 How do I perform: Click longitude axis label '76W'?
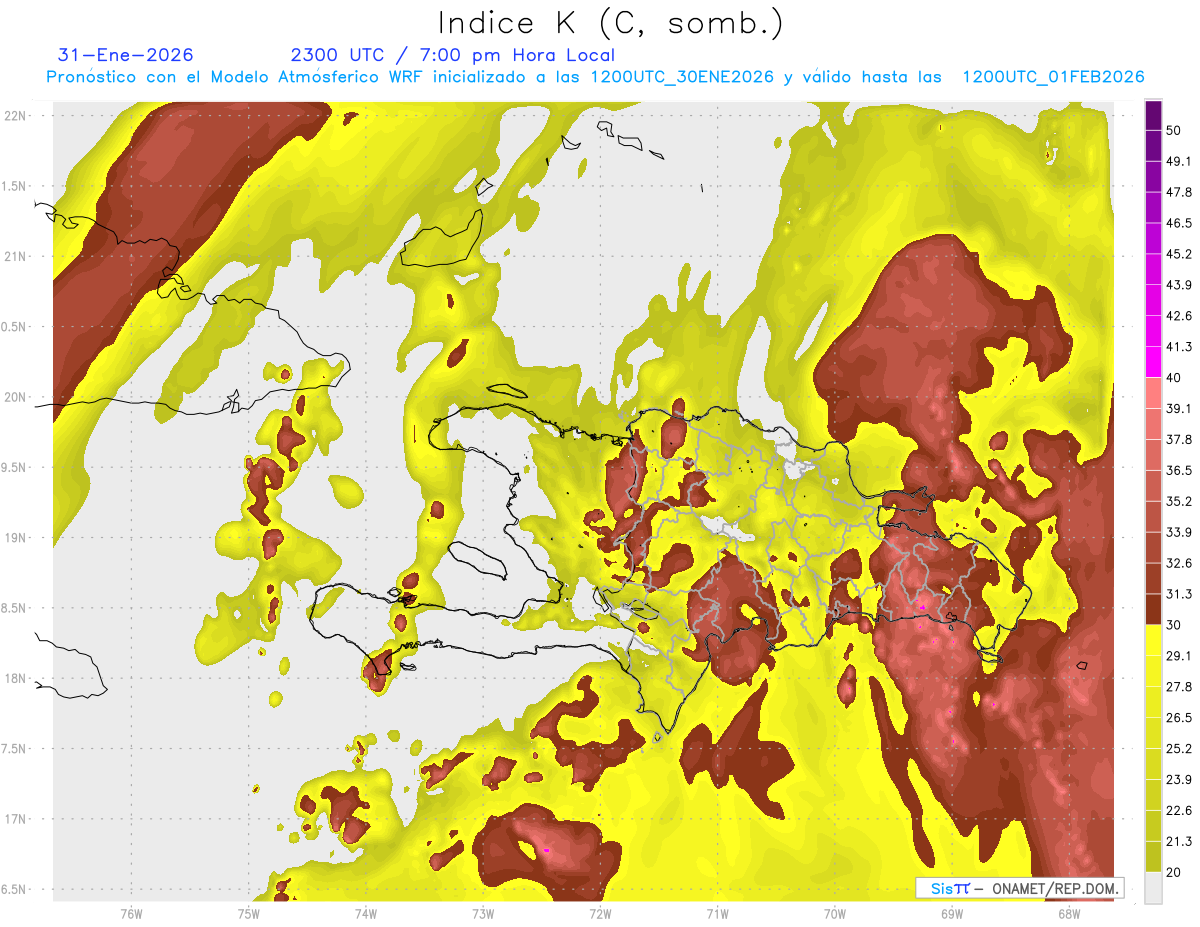tap(131, 913)
